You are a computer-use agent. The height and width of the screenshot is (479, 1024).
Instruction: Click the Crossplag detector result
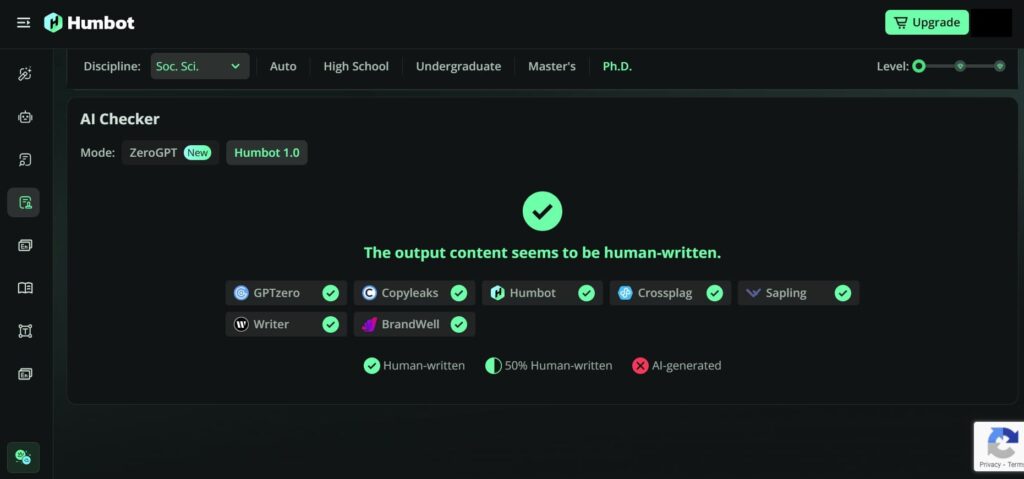pos(670,293)
